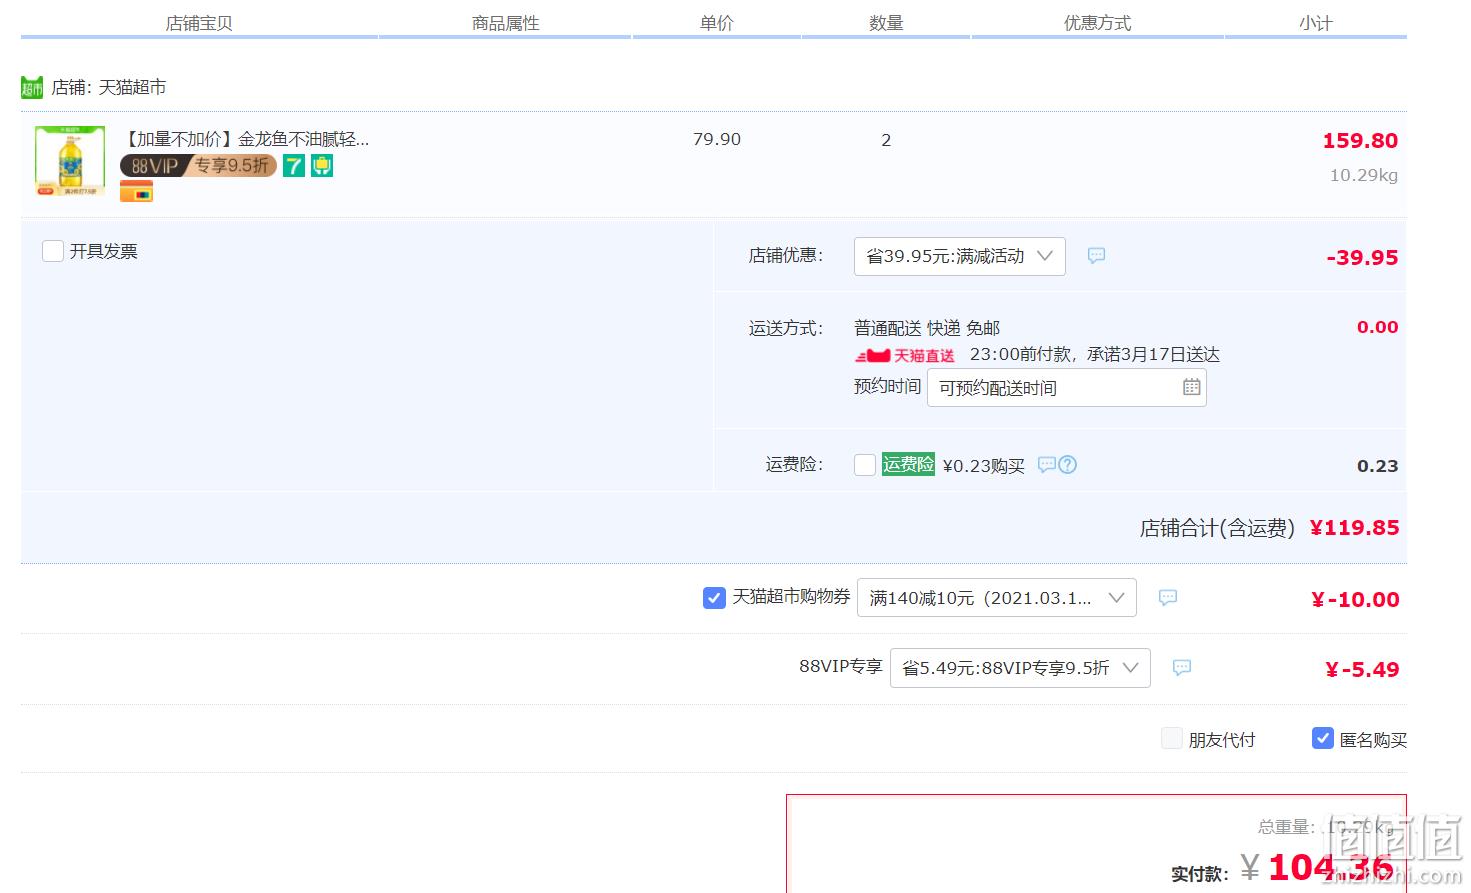
Task: Click the 88VIP 专享9.5折 badge
Action: click(x=198, y=166)
